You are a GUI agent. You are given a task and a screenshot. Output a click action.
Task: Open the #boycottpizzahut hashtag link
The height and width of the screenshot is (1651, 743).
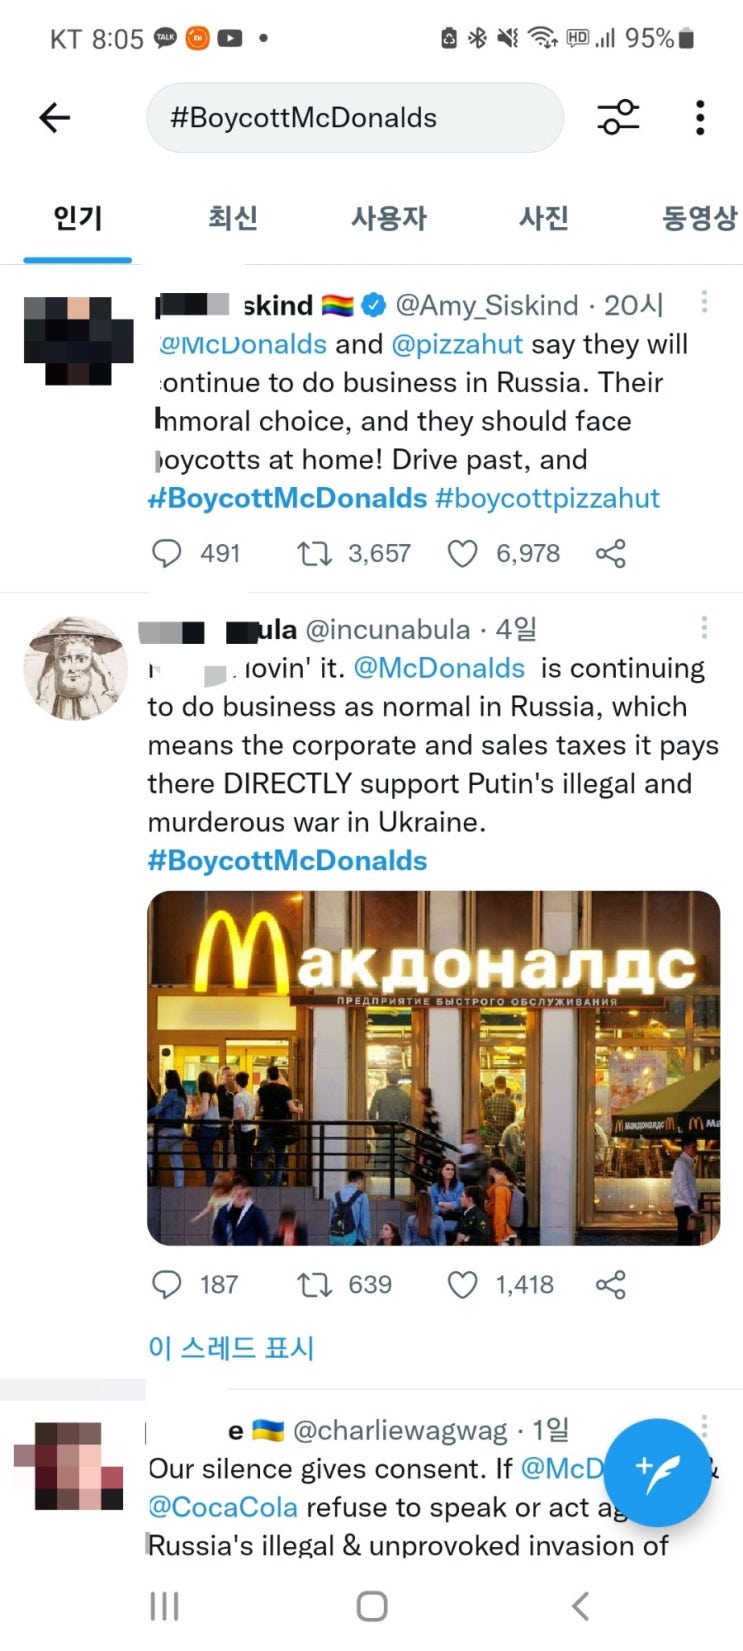548,498
